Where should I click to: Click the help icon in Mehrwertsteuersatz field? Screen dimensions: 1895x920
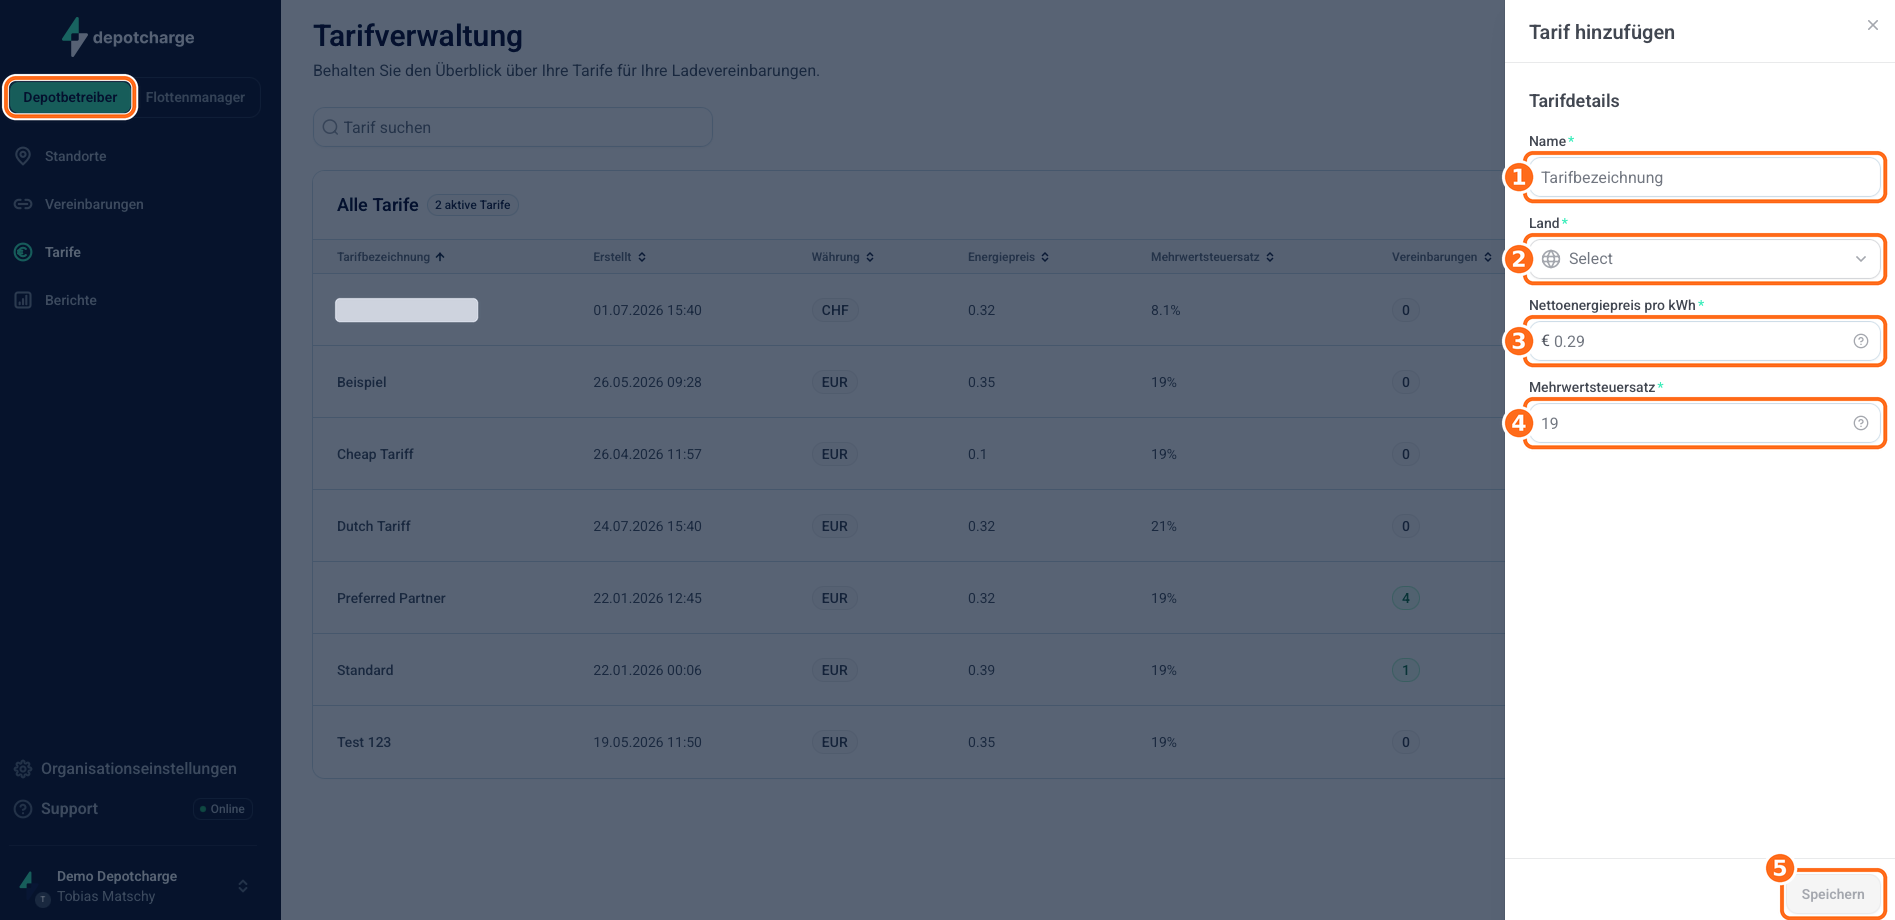tap(1861, 423)
